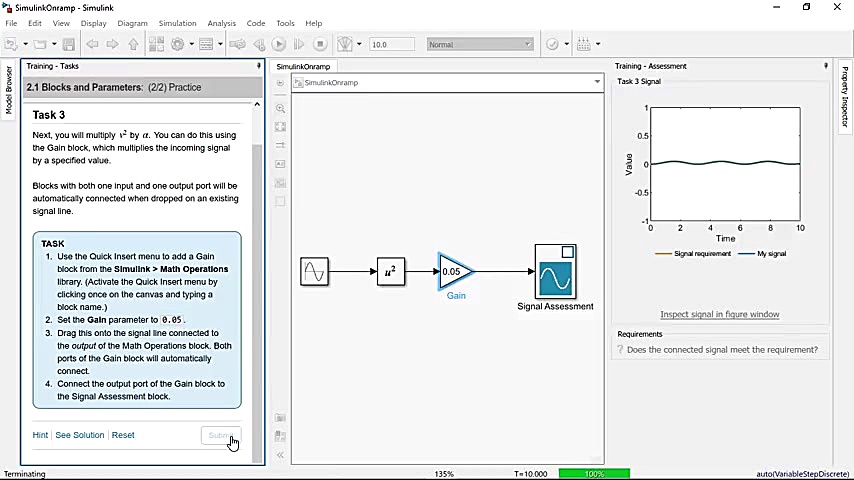The height and width of the screenshot is (480, 854).
Task: Click the See Solution link
Action: click(x=80, y=435)
